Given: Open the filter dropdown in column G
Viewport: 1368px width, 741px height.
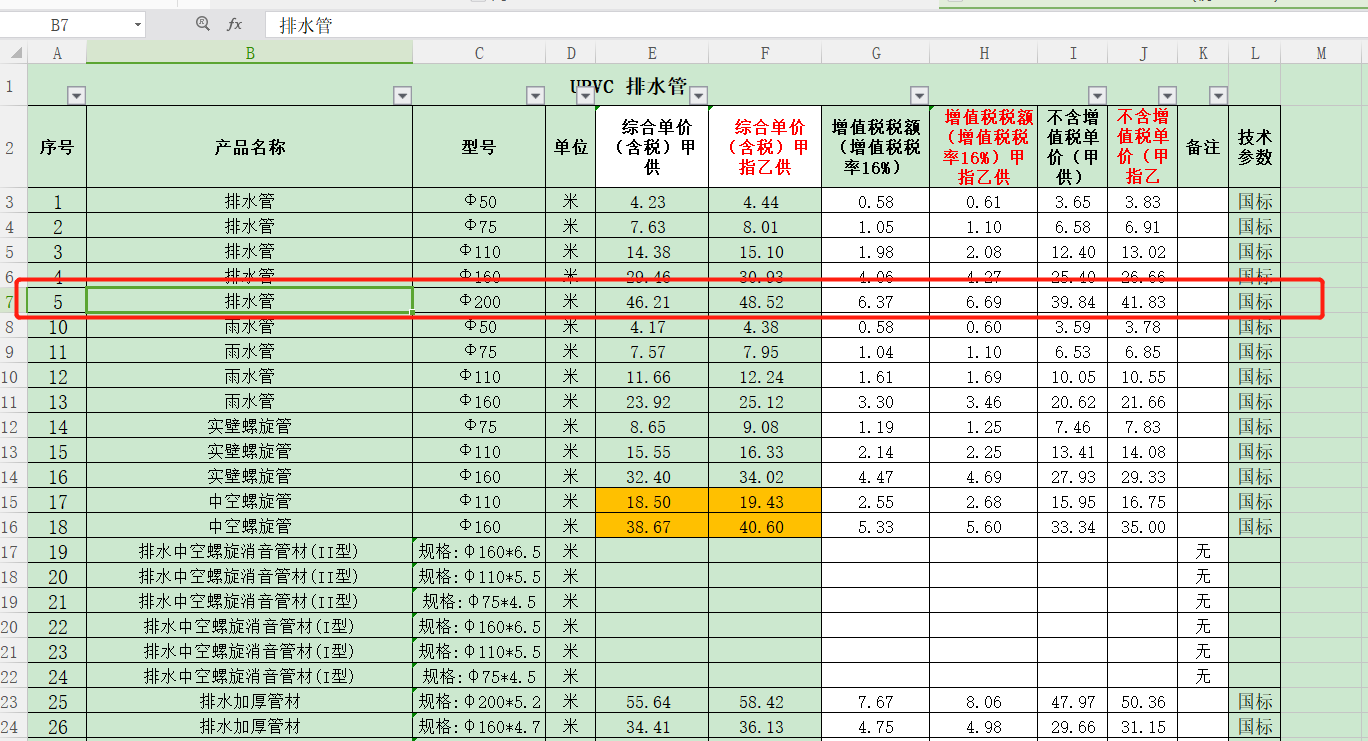Looking at the screenshot, I should pyautogui.click(x=919, y=96).
